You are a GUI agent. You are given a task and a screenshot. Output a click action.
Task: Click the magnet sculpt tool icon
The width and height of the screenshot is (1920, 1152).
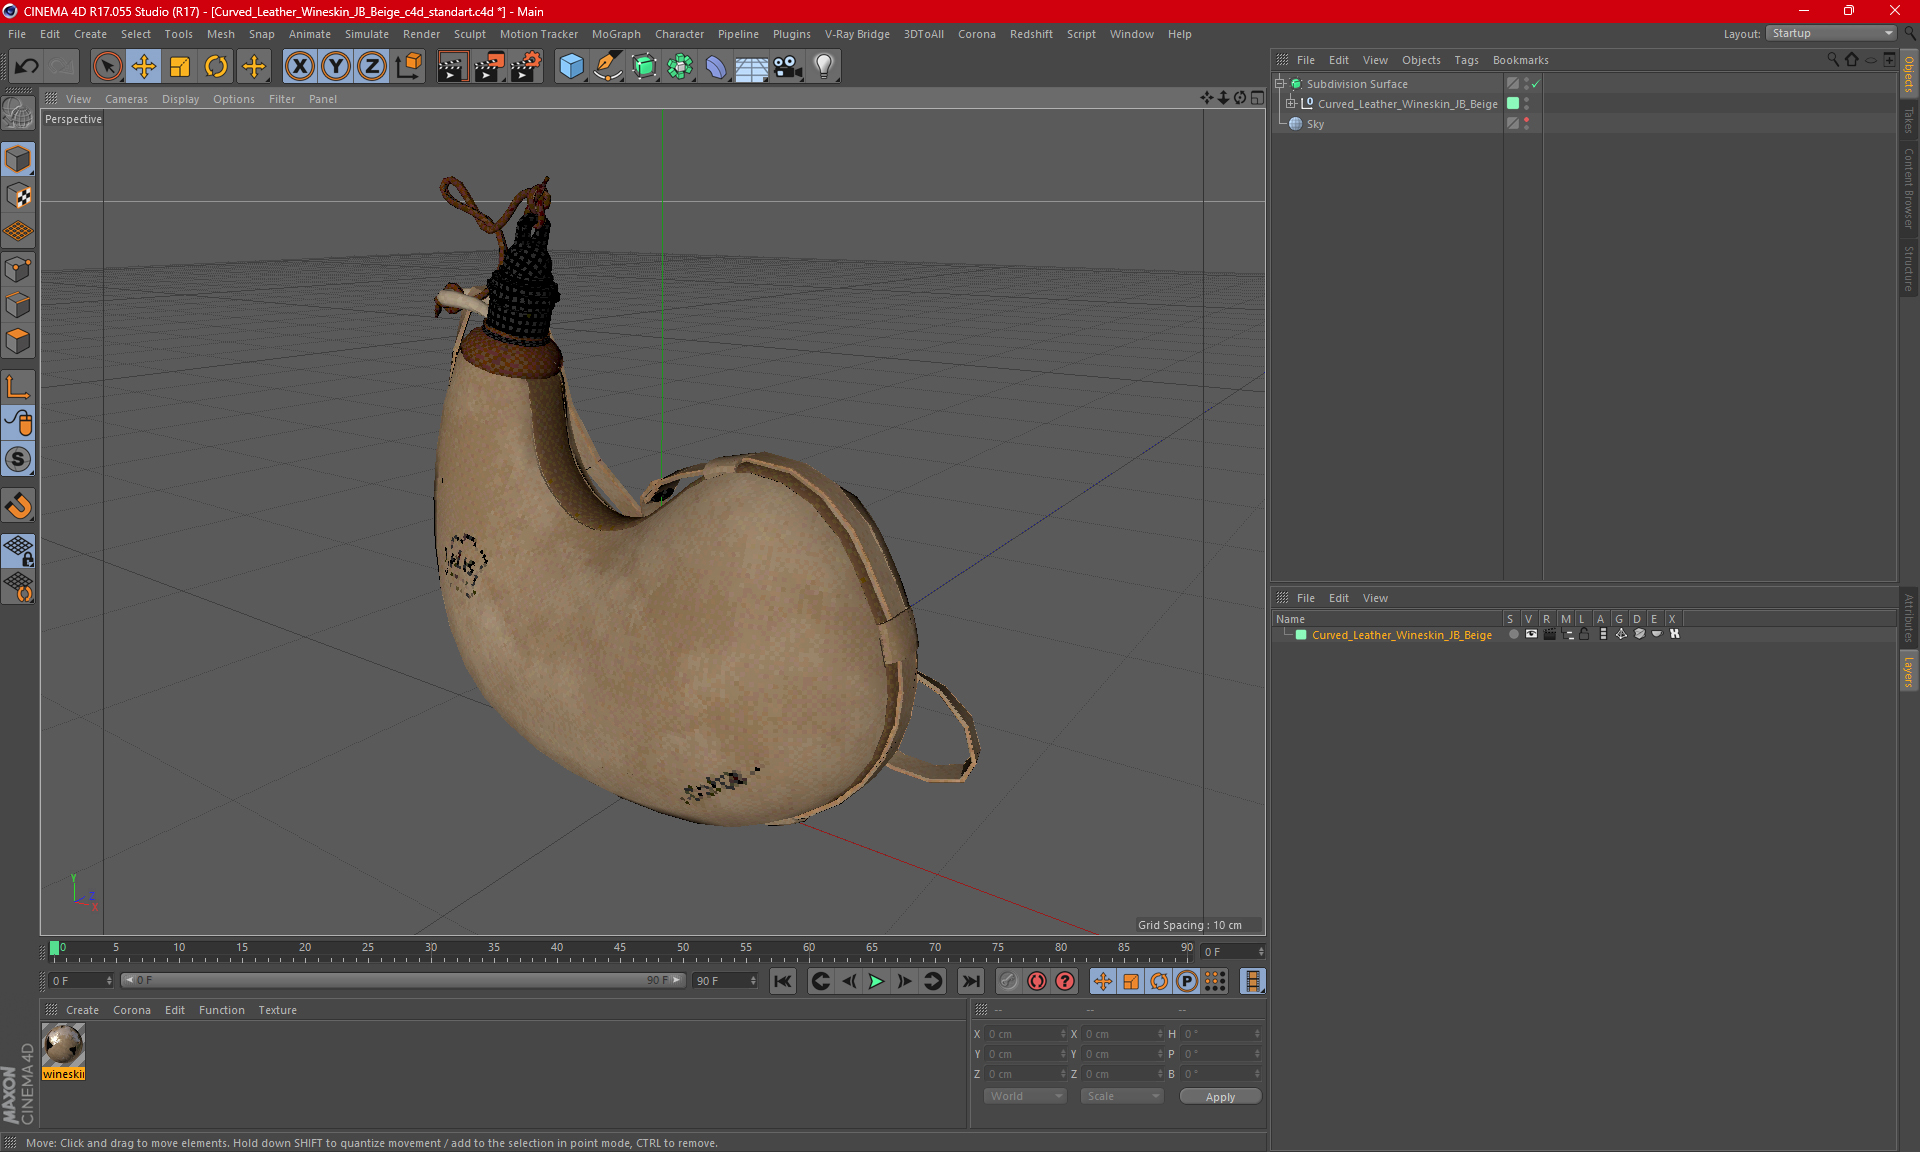(x=18, y=505)
